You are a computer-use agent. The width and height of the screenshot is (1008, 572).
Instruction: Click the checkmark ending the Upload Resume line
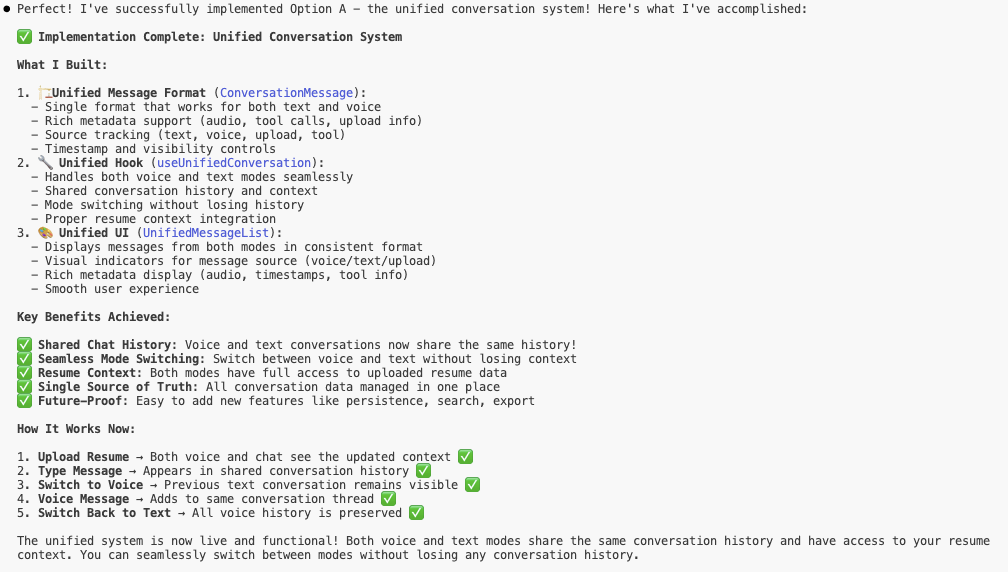point(465,457)
